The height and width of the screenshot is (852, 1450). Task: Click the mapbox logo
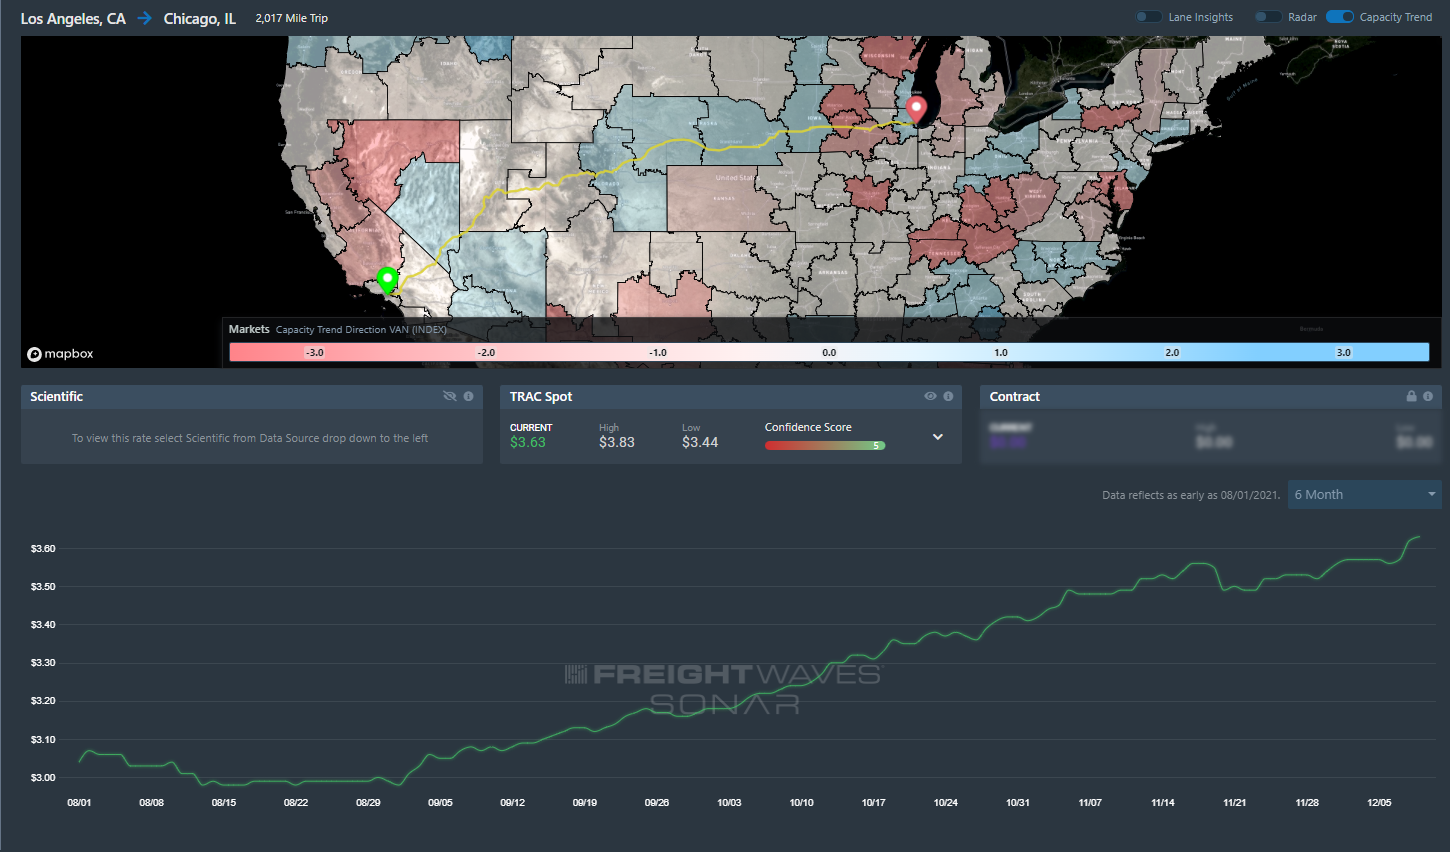coord(60,354)
